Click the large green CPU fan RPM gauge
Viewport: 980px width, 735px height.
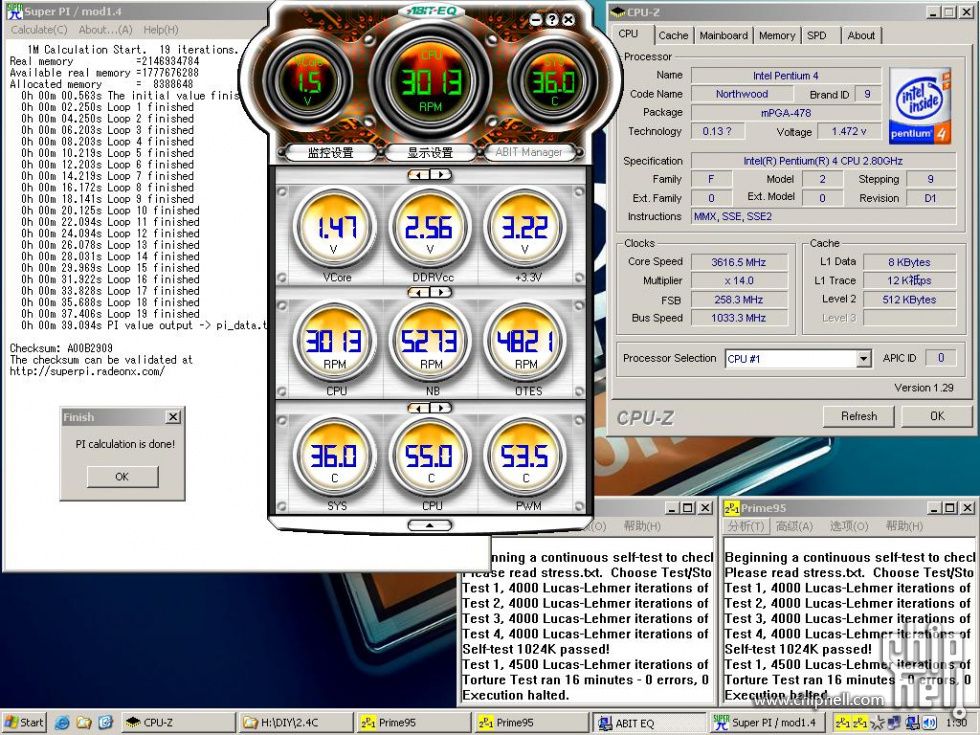[431, 81]
